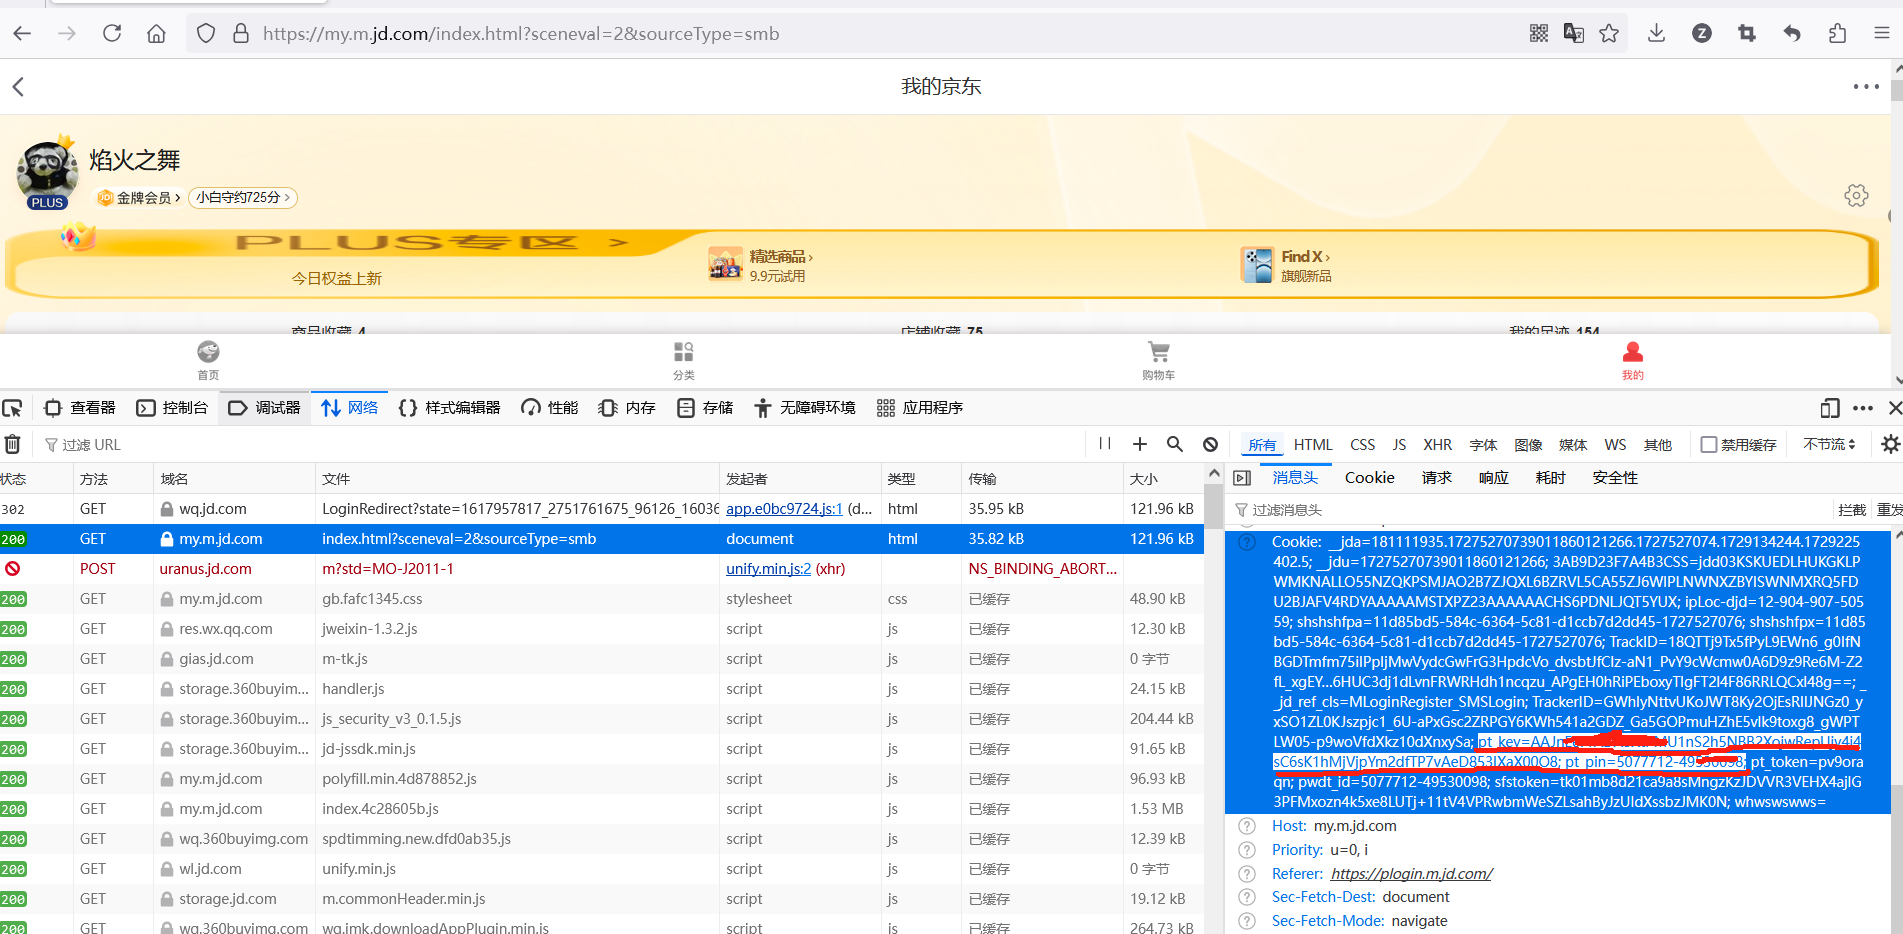Click the screenshot crop tool icon
This screenshot has height=934, width=1903.
click(1747, 34)
